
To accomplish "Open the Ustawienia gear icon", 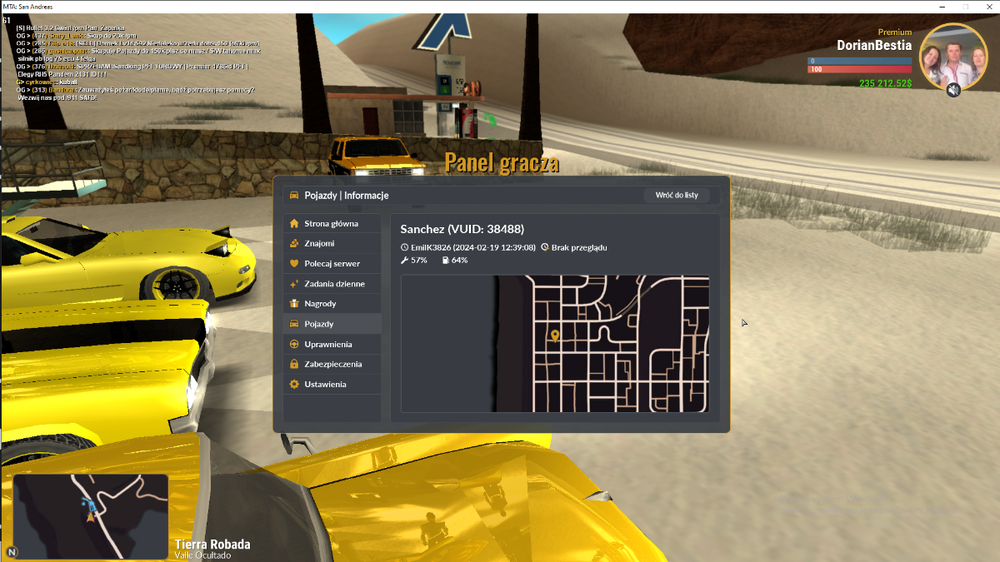I will point(294,384).
